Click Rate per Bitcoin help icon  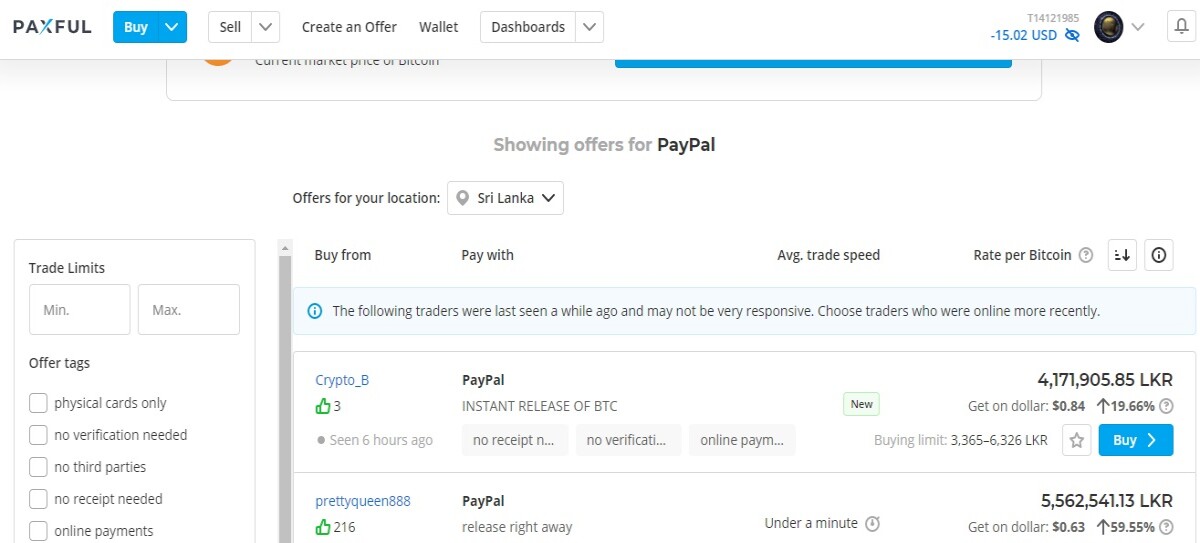point(1086,255)
